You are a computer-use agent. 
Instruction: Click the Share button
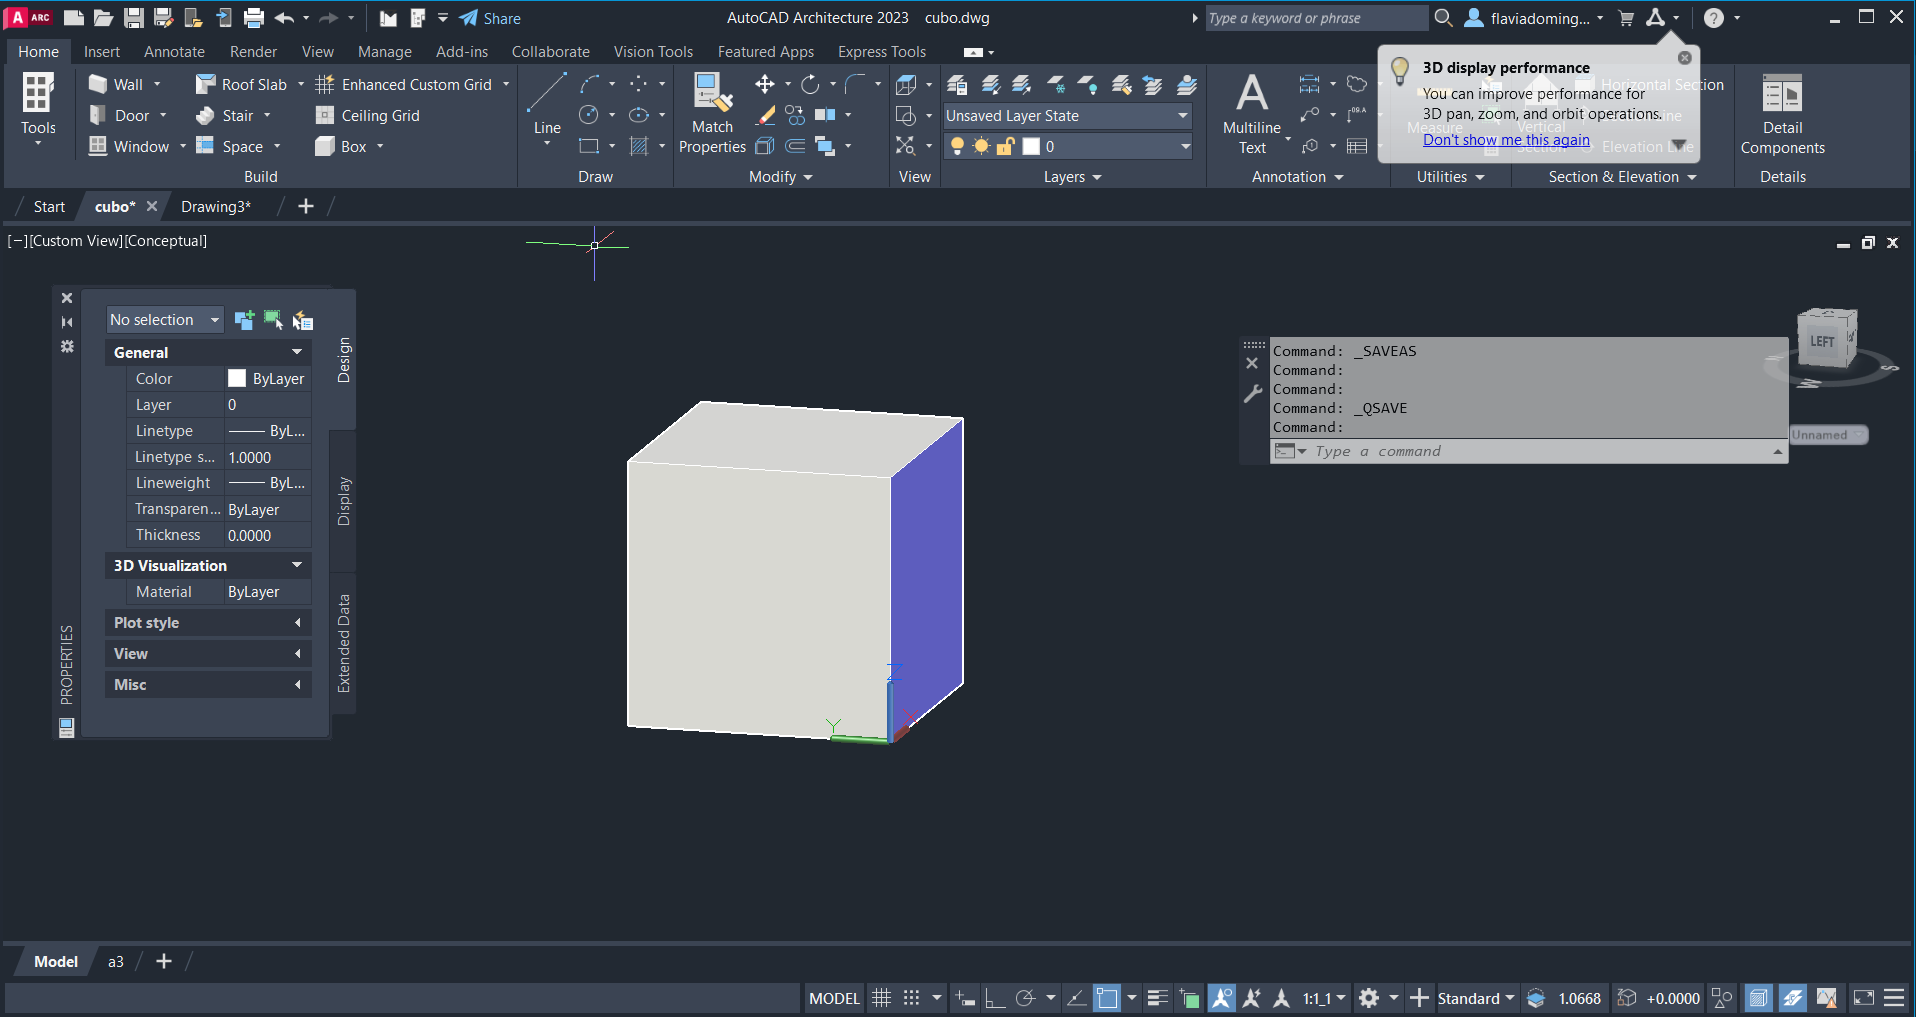(490, 18)
